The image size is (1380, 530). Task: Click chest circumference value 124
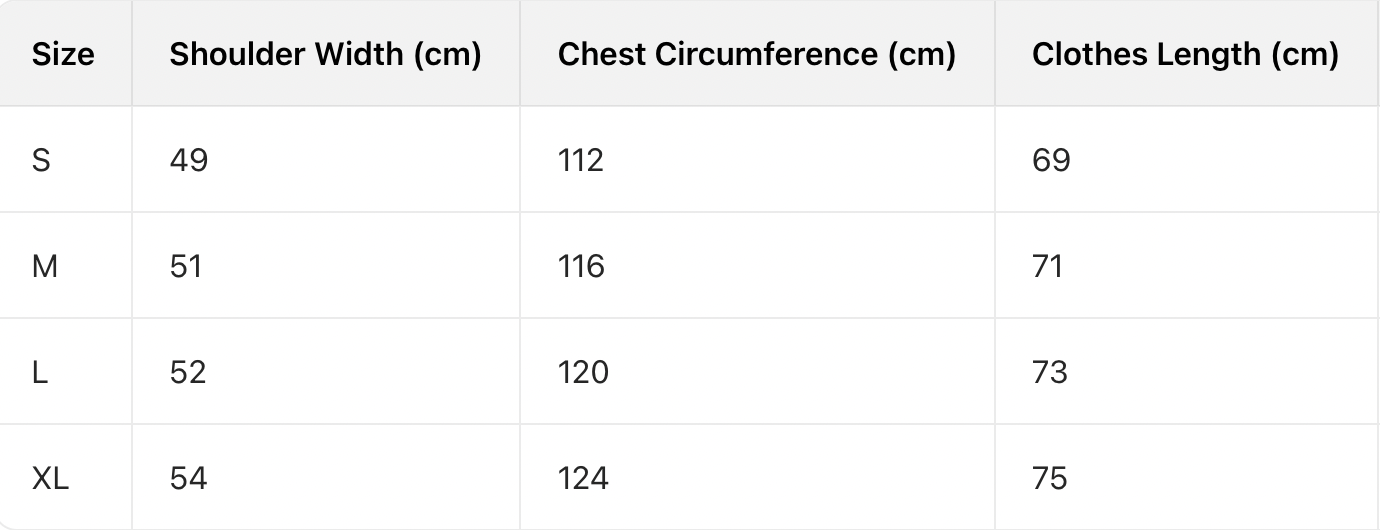(583, 478)
